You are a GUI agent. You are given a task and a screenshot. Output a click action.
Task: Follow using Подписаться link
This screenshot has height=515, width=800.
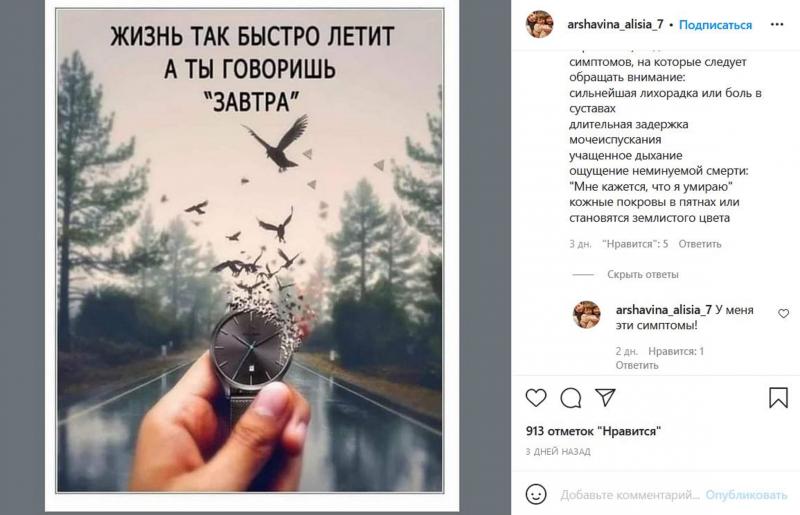[x=715, y=24]
